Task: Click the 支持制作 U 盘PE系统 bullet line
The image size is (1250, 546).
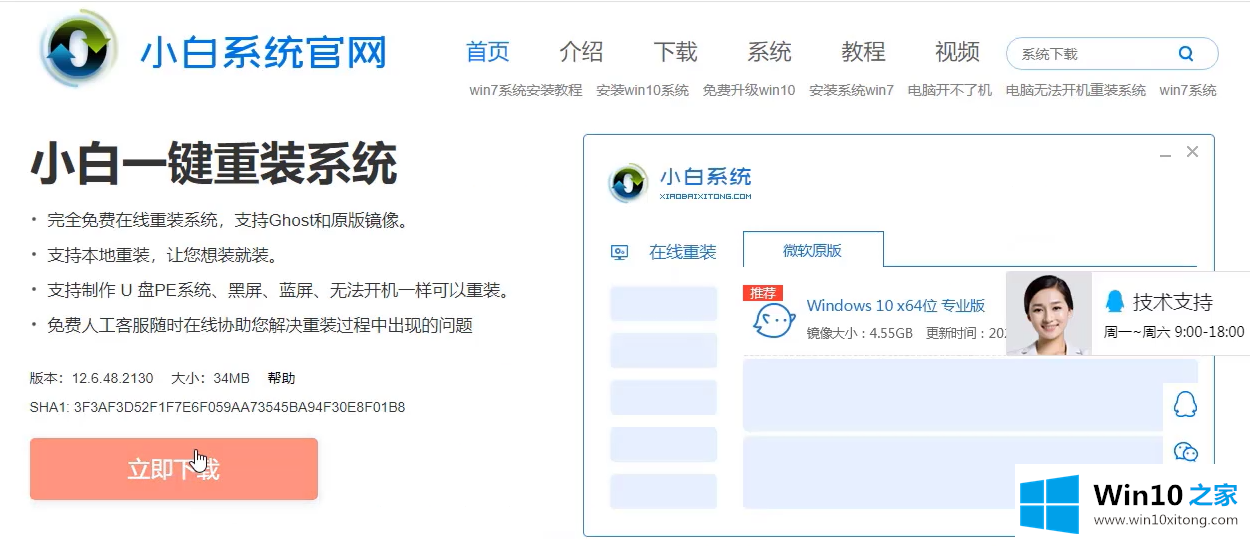Action: pyautogui.click(x=278, y=290)
